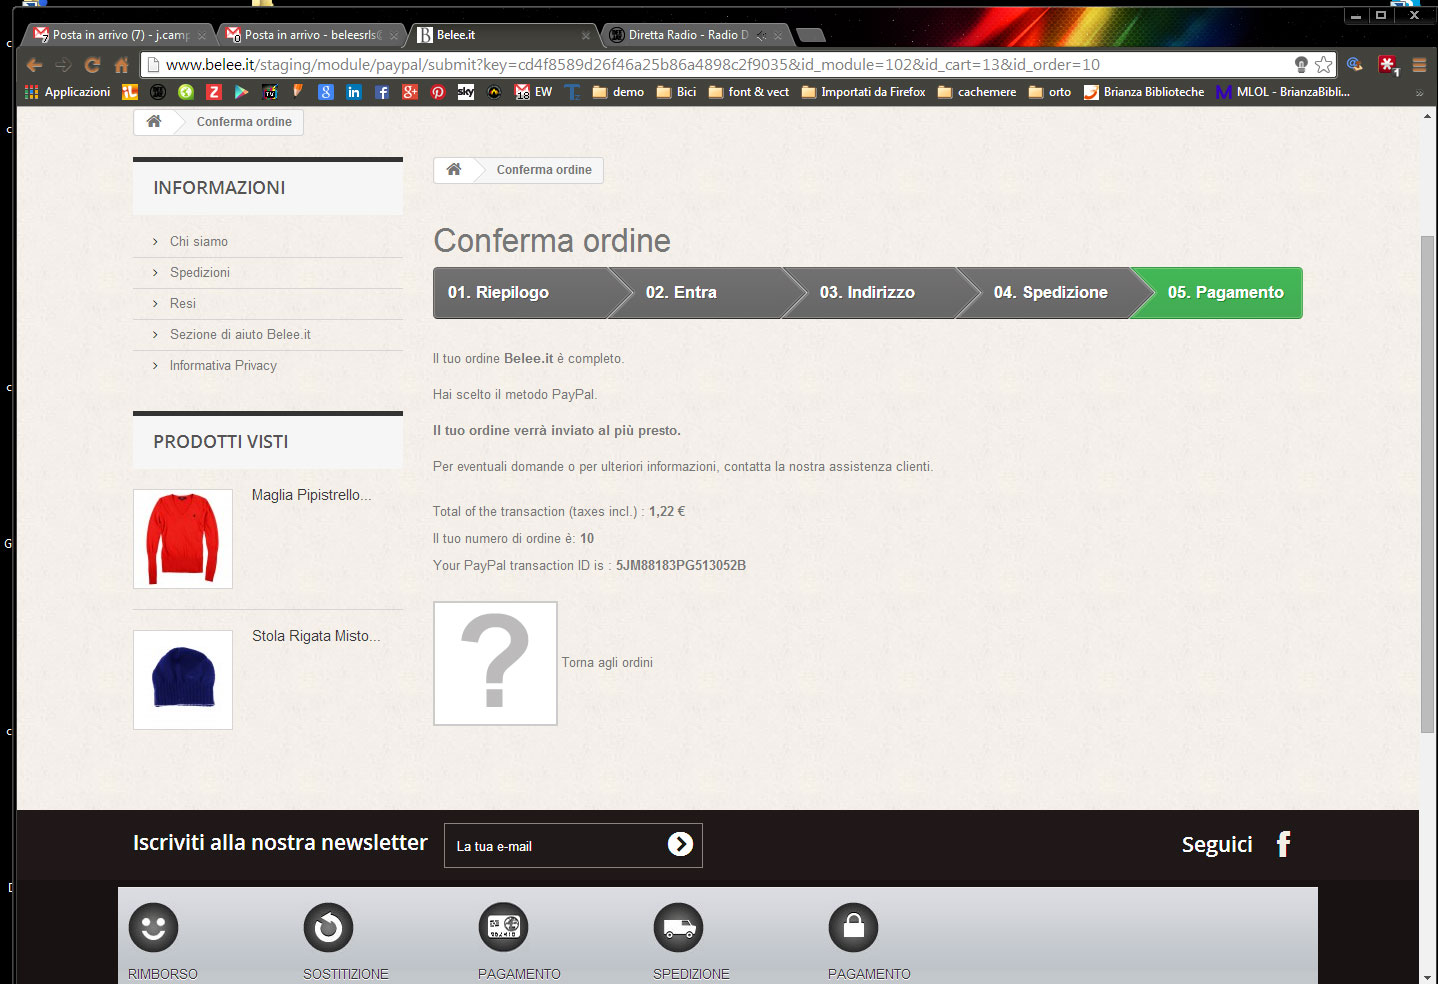1438x984 pixels.
Task: Open the Google+ bookmark icon
Action: pos(410,92)
